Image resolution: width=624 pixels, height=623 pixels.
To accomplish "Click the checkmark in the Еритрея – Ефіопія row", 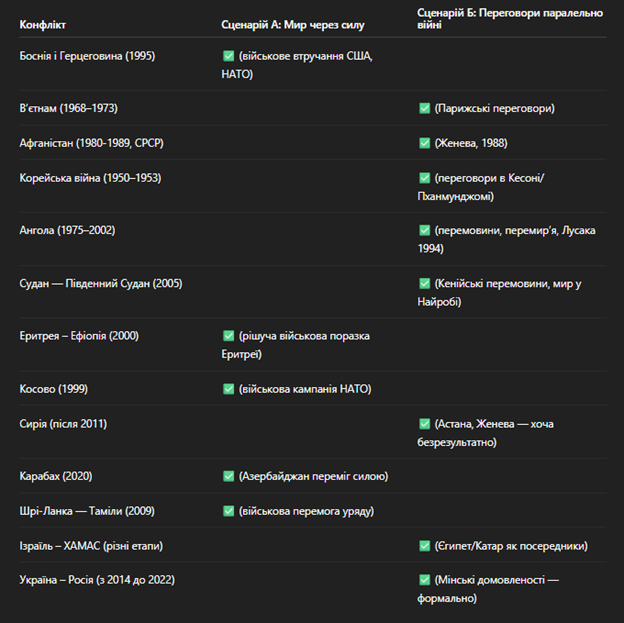I will tap(228, 336).
